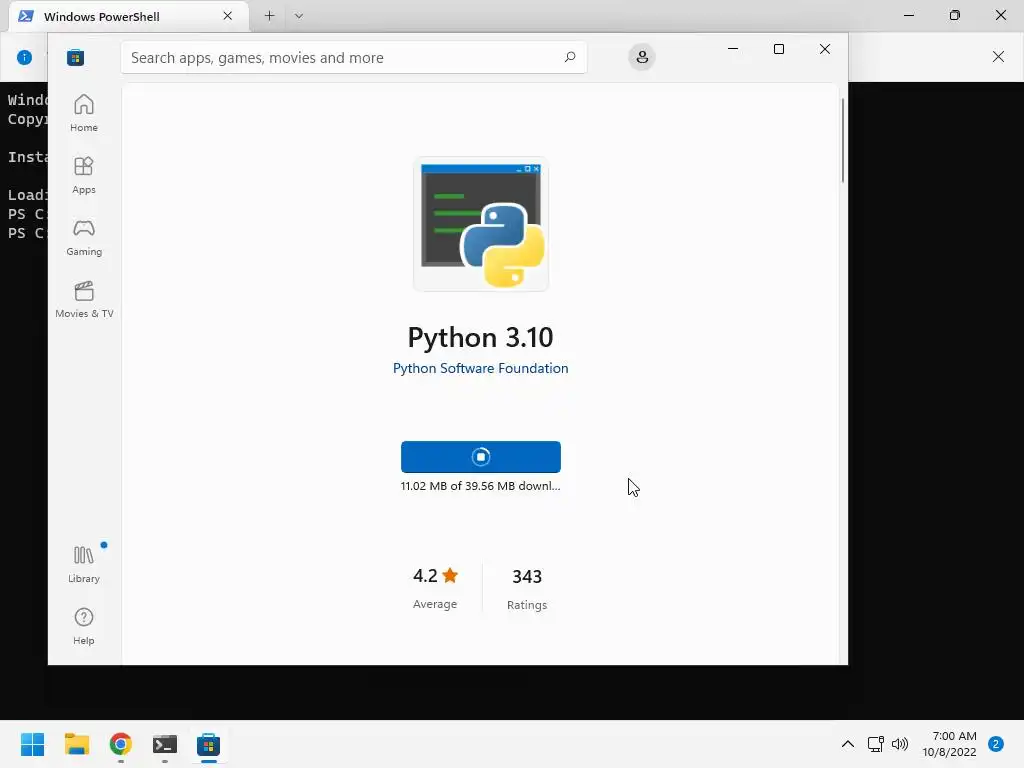Close the Windows PowerShell tab

point(227,16)
